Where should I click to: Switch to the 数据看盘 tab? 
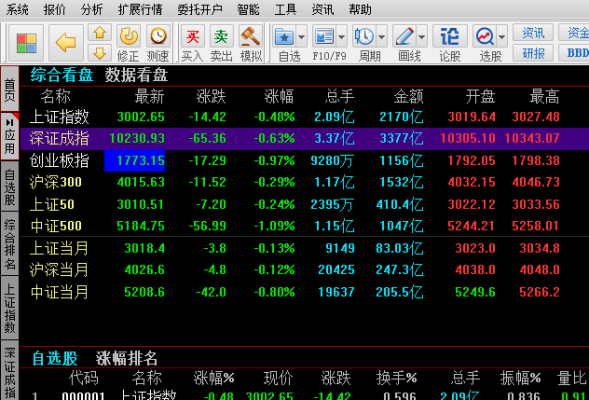click(x=136, y=75)
